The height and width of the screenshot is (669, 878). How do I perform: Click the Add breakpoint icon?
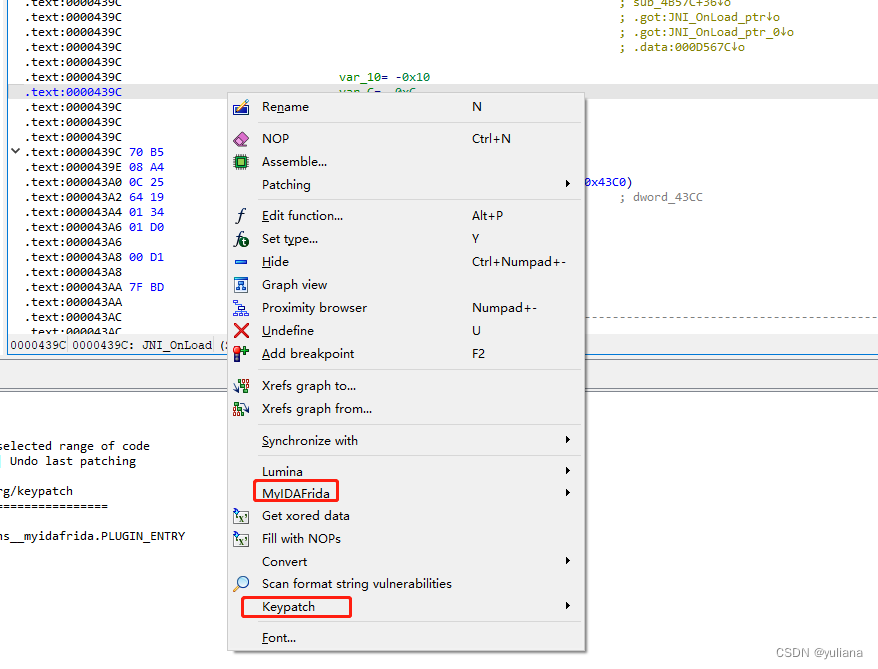pyautogui.click(x=240, y=353)
